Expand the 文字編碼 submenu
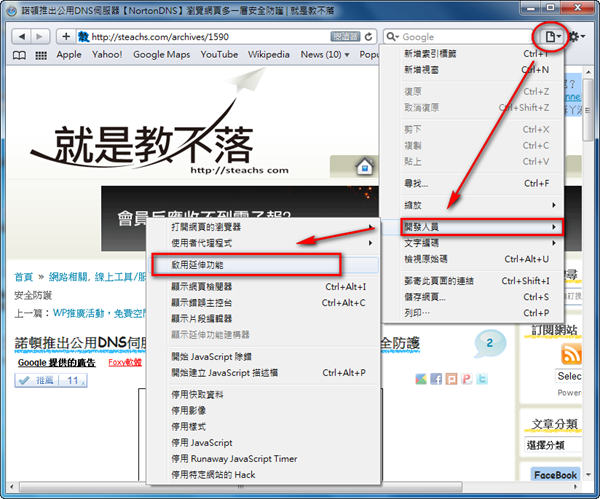The image size is (600, 499). (481, 243)
